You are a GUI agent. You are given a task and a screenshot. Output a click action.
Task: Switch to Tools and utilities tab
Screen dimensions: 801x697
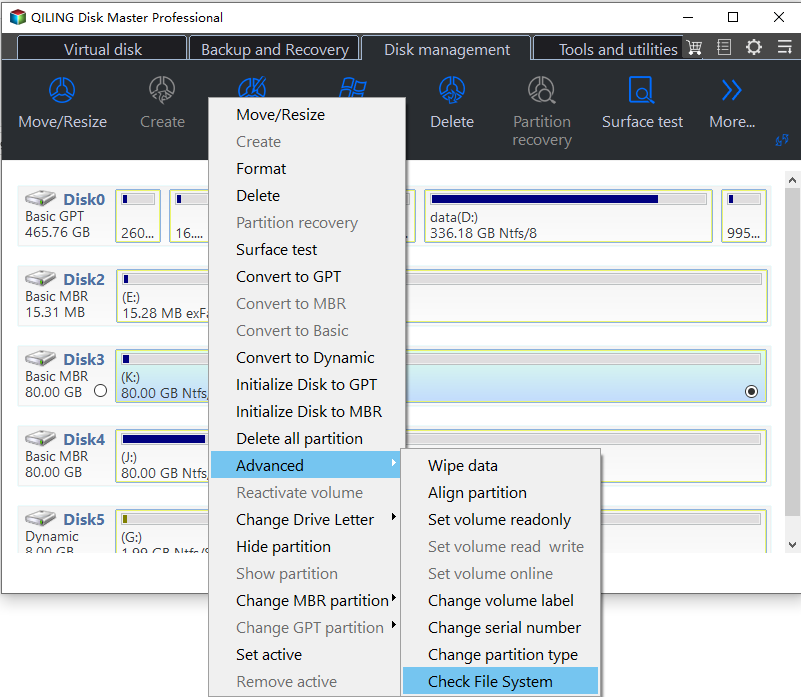608,49
